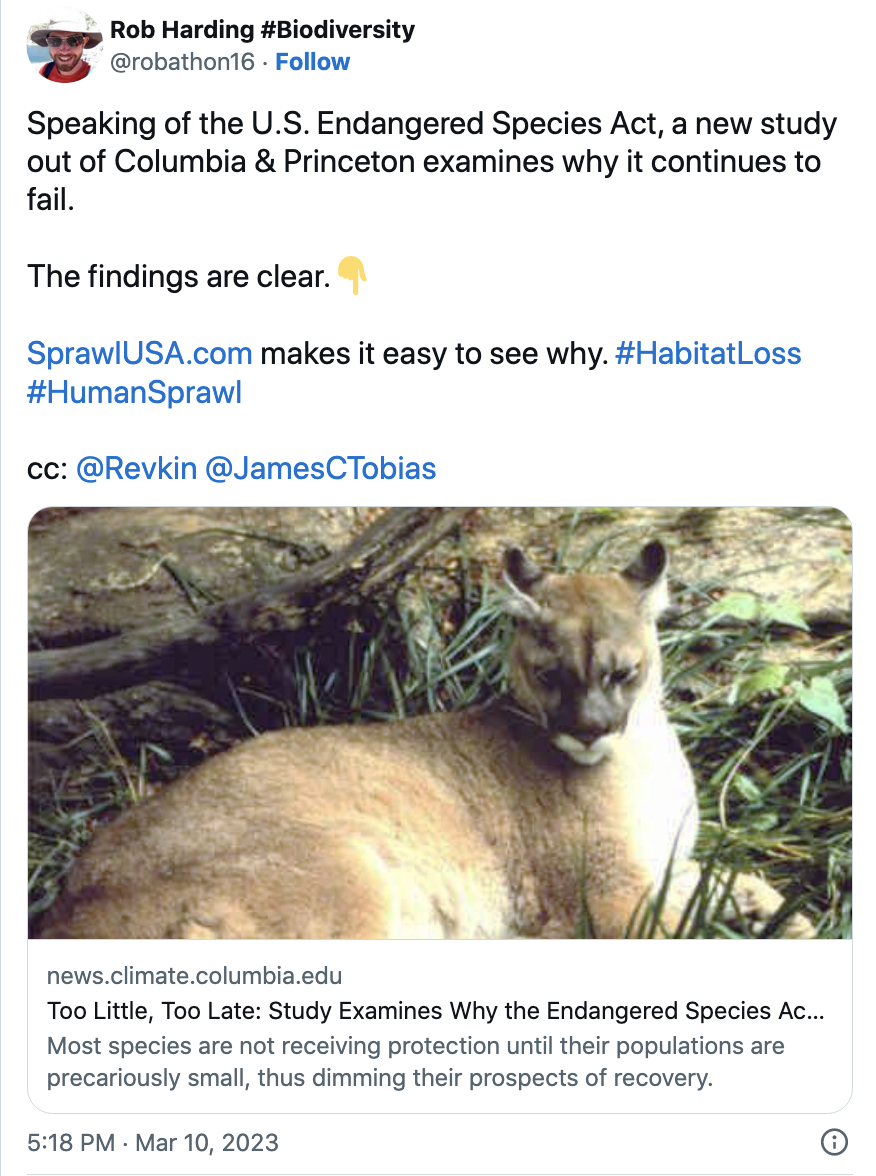Open the #HumanSprawl hashtag
The width and height of the screenshot is (876, 1176).
pyautogui.click(x=134, y=392)
